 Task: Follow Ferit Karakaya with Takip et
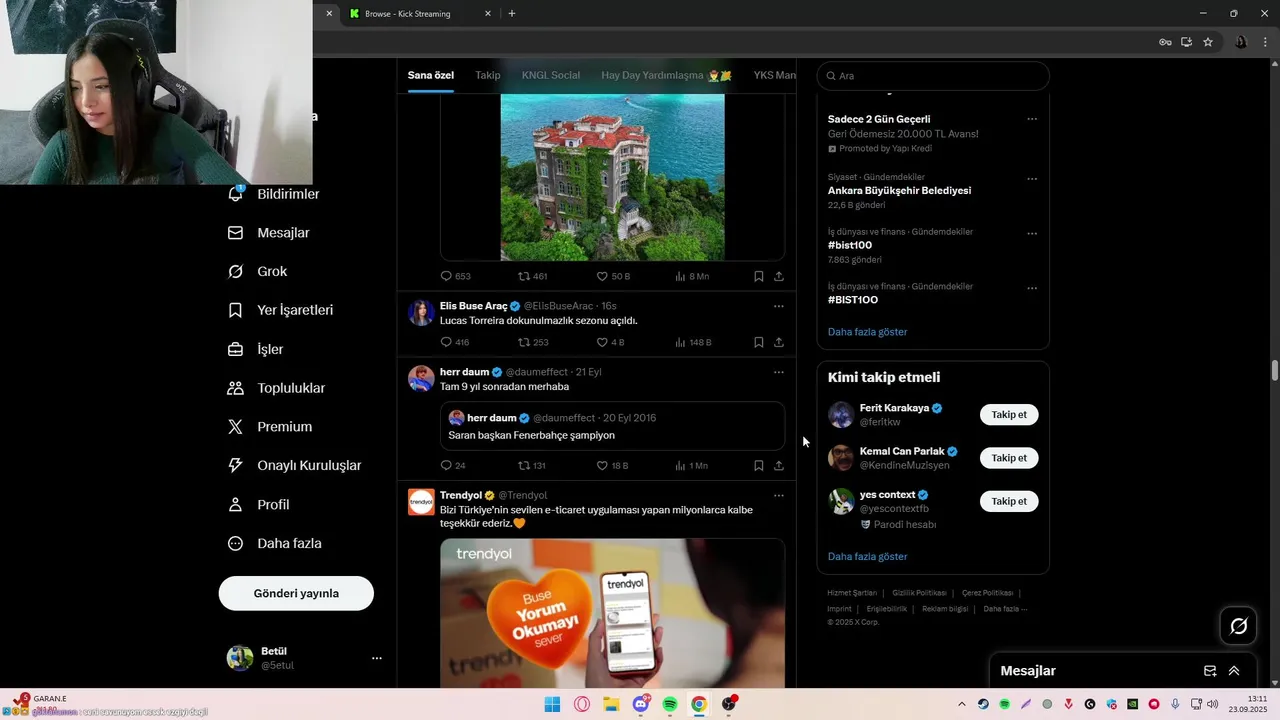[x=1009, y=414]
